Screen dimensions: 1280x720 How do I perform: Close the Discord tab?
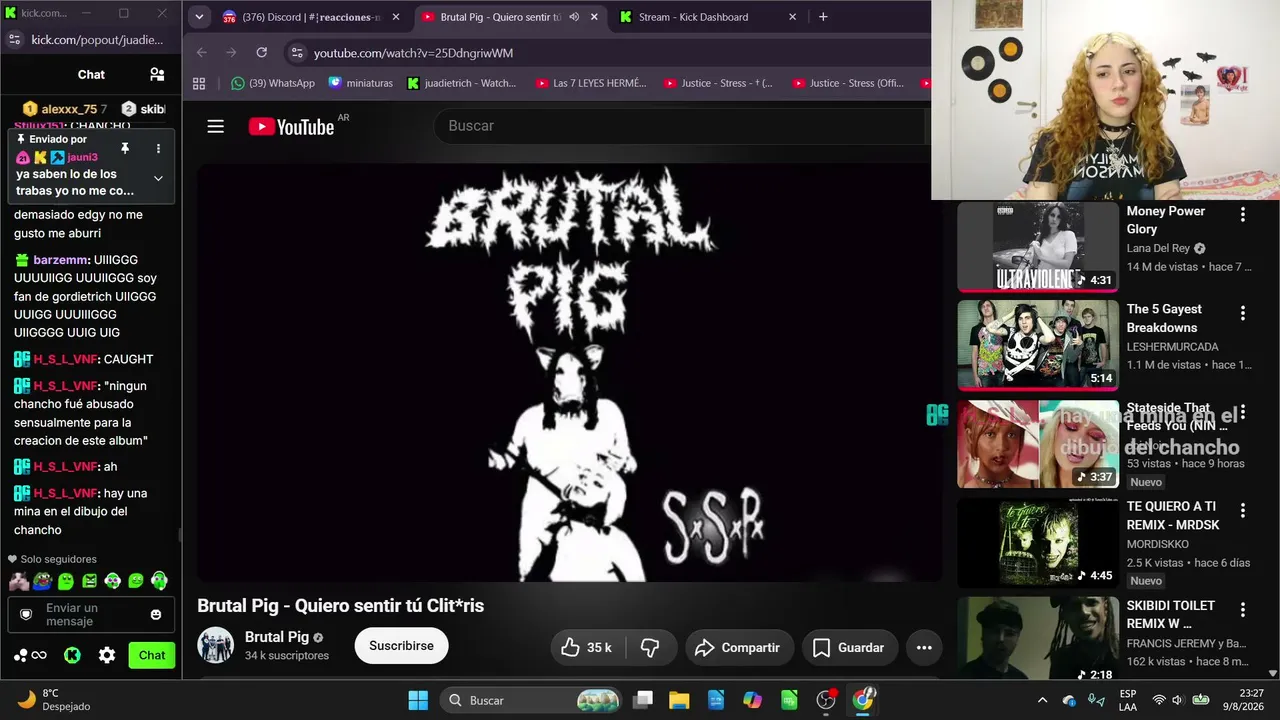pyautogui.click(x=396, y=17)
